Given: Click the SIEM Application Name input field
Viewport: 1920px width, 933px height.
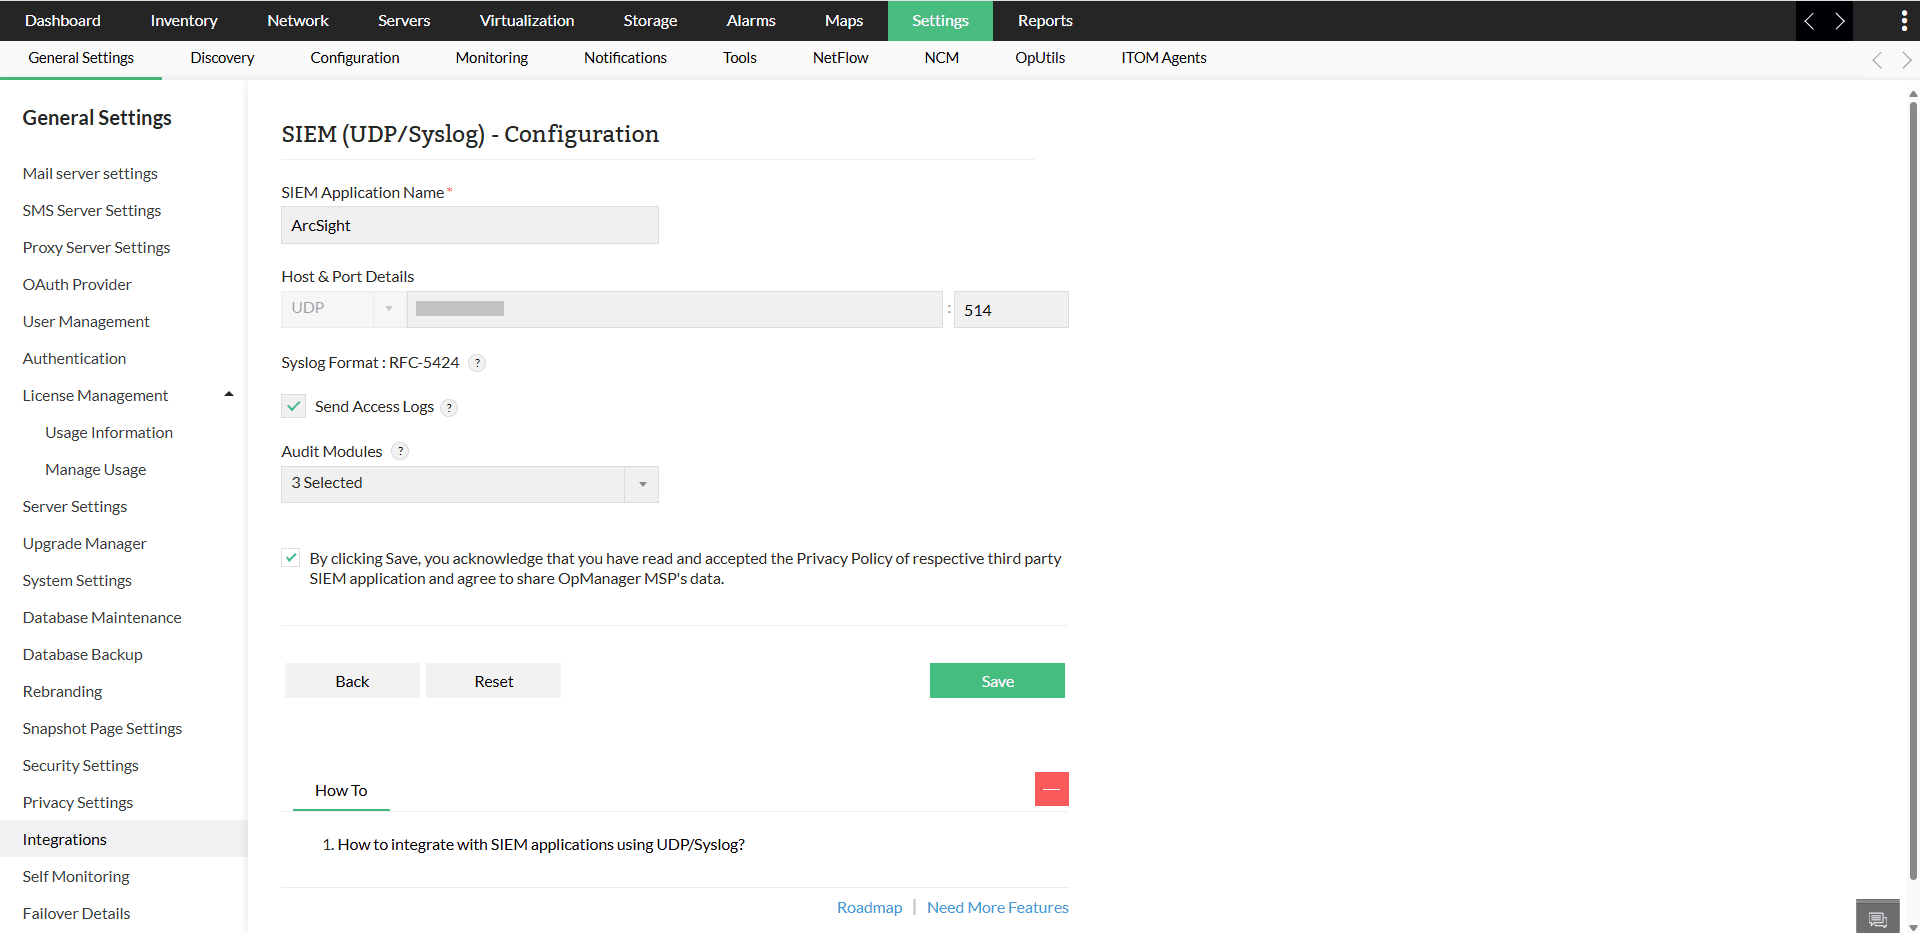Looking at the screenshot, I should pos(469,225).
